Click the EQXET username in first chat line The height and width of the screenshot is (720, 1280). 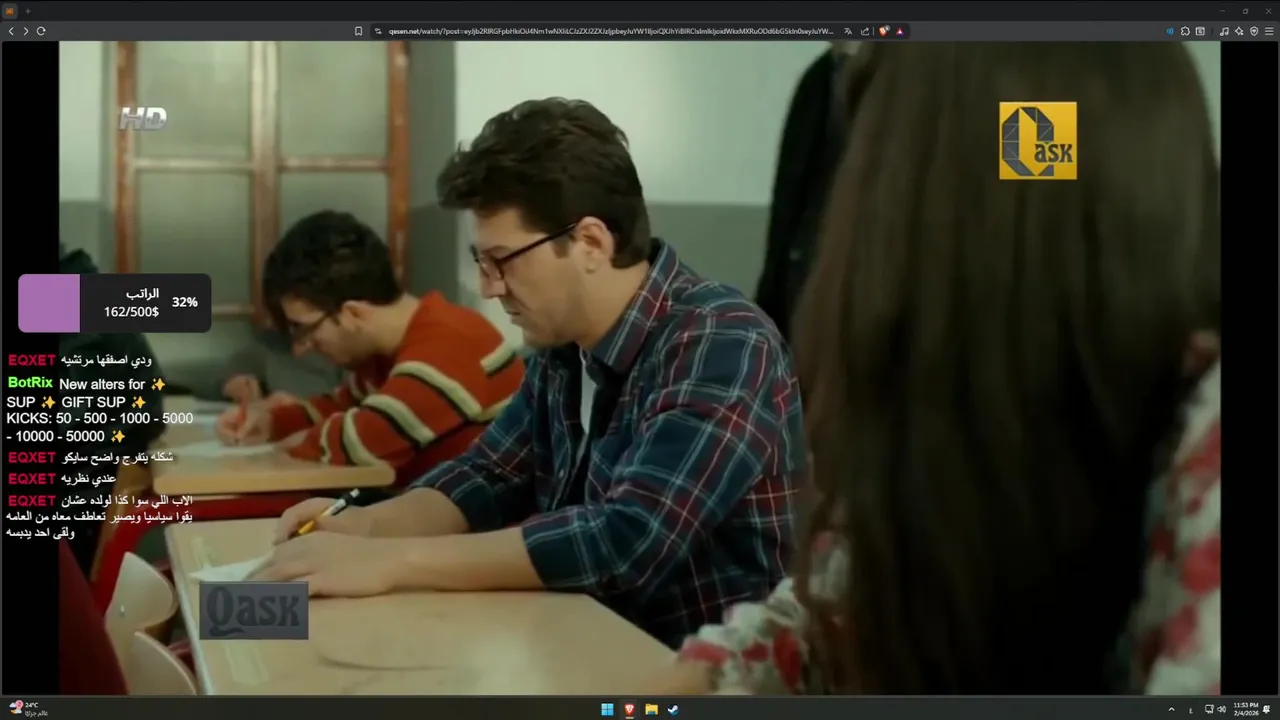click(x=32, y=360)
